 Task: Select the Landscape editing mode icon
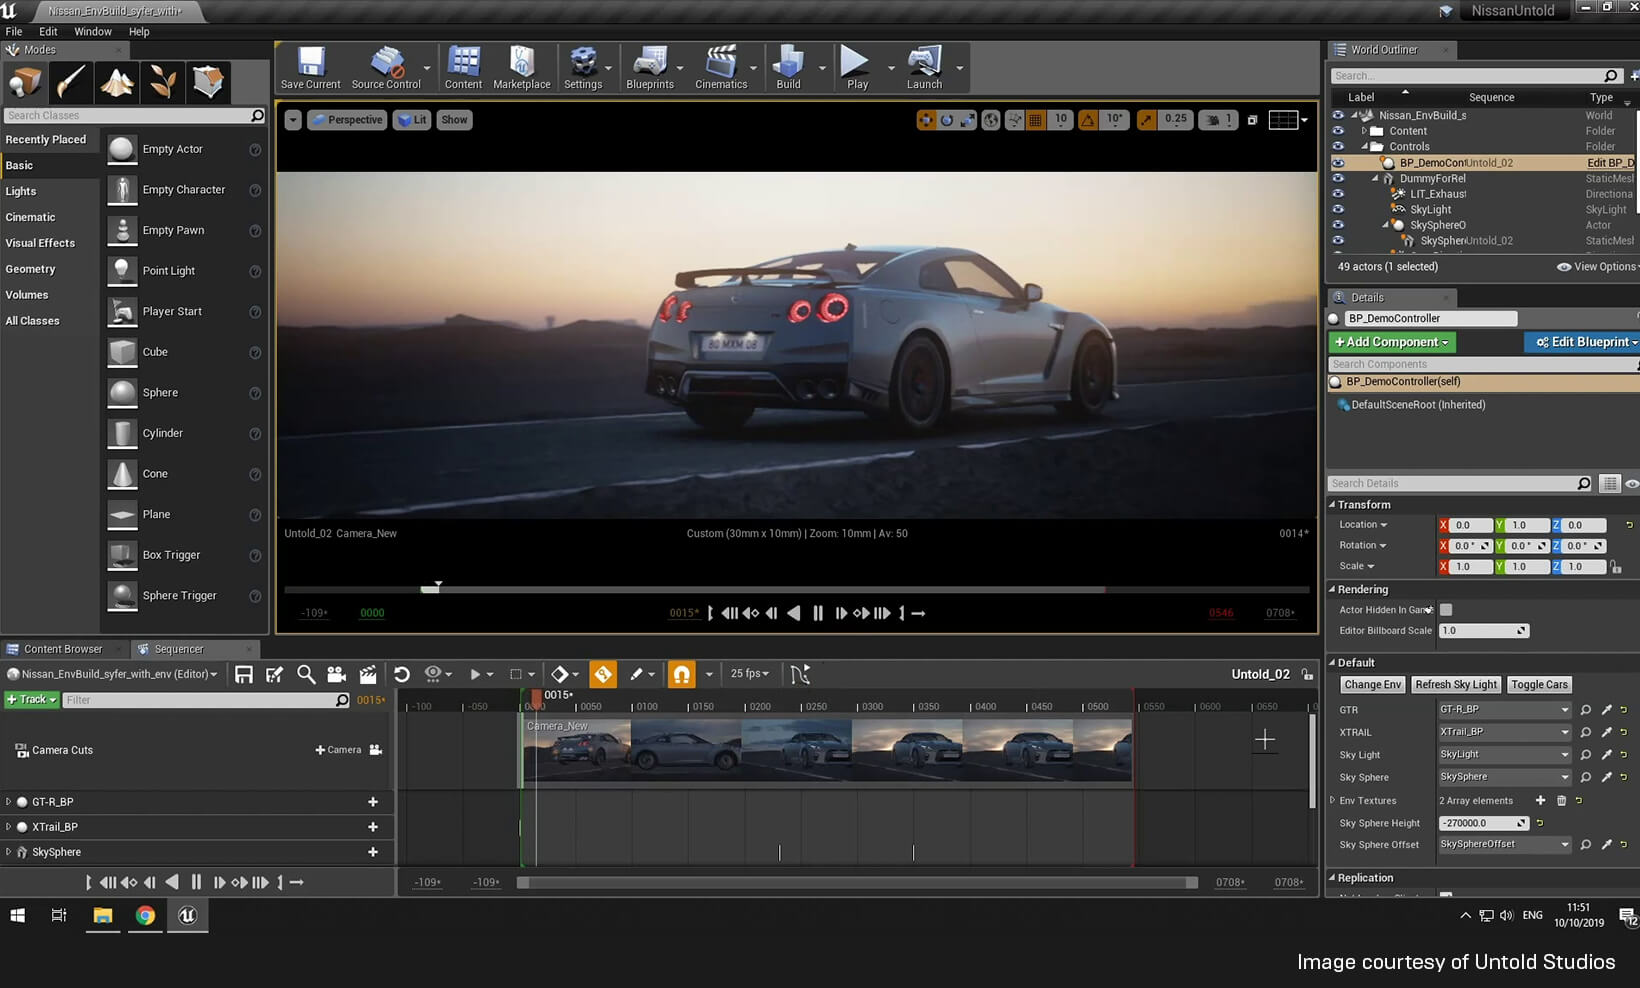[117, 82]
